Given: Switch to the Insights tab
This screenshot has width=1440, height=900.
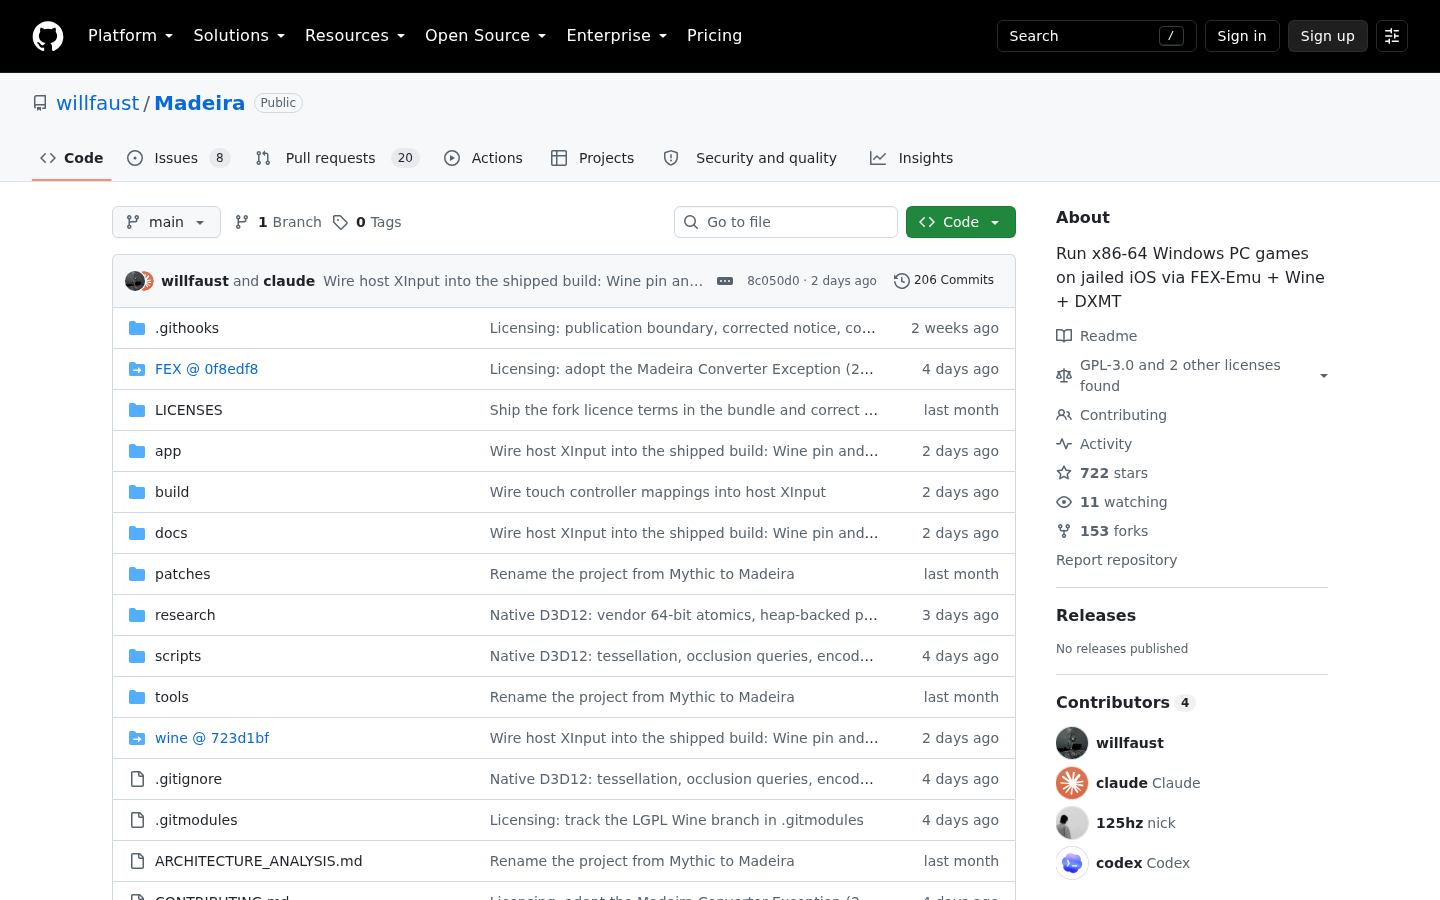Looking at the screenshot, I should (x=912, y=158).
